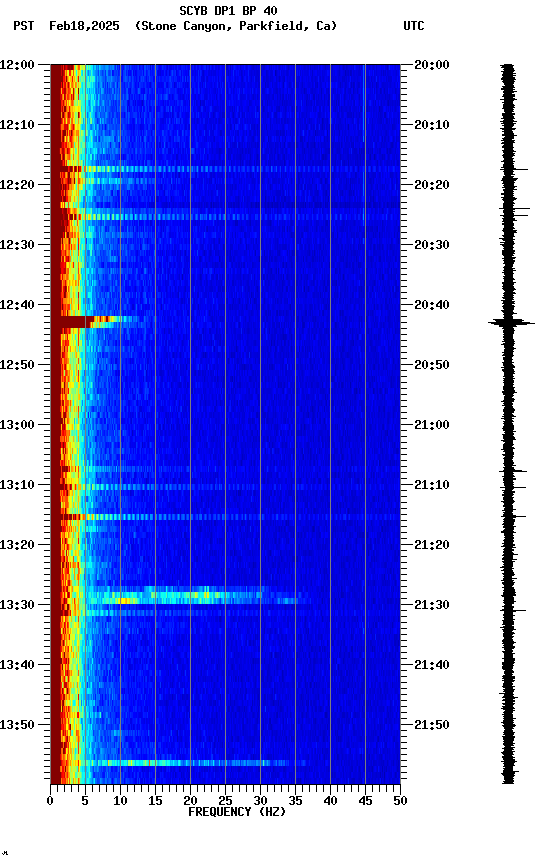Click the 'UTC' timezone label
Image resolution: width=552 pixels, height=864 pixels.
click(x=414, y=26)
